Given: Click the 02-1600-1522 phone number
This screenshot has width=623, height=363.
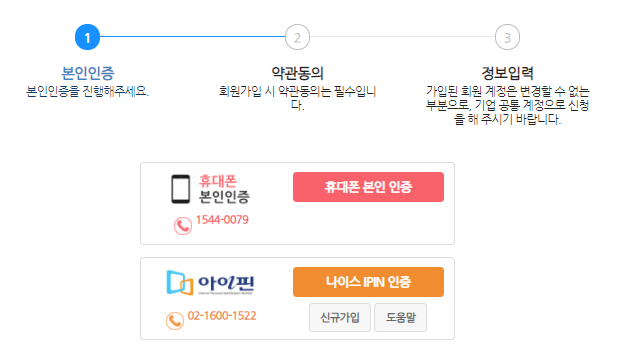Looking at the screenshot, I should tap(222, 316).
